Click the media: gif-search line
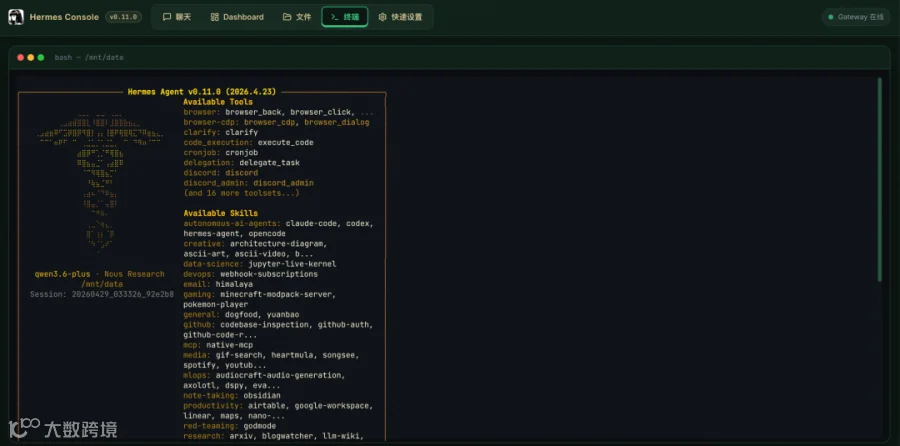The width and height of the screenshot is (900, 446). pyautogui.click(x=271, y=355)
